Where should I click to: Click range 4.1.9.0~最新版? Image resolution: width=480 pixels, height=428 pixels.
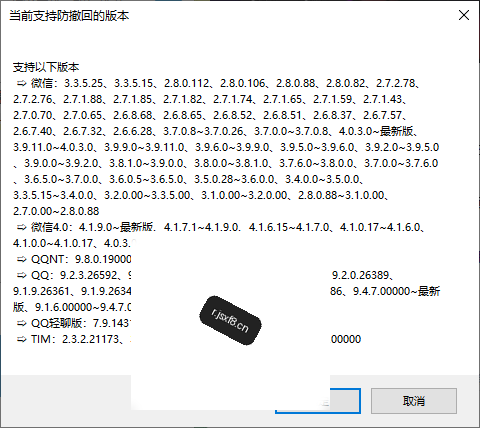116,227
